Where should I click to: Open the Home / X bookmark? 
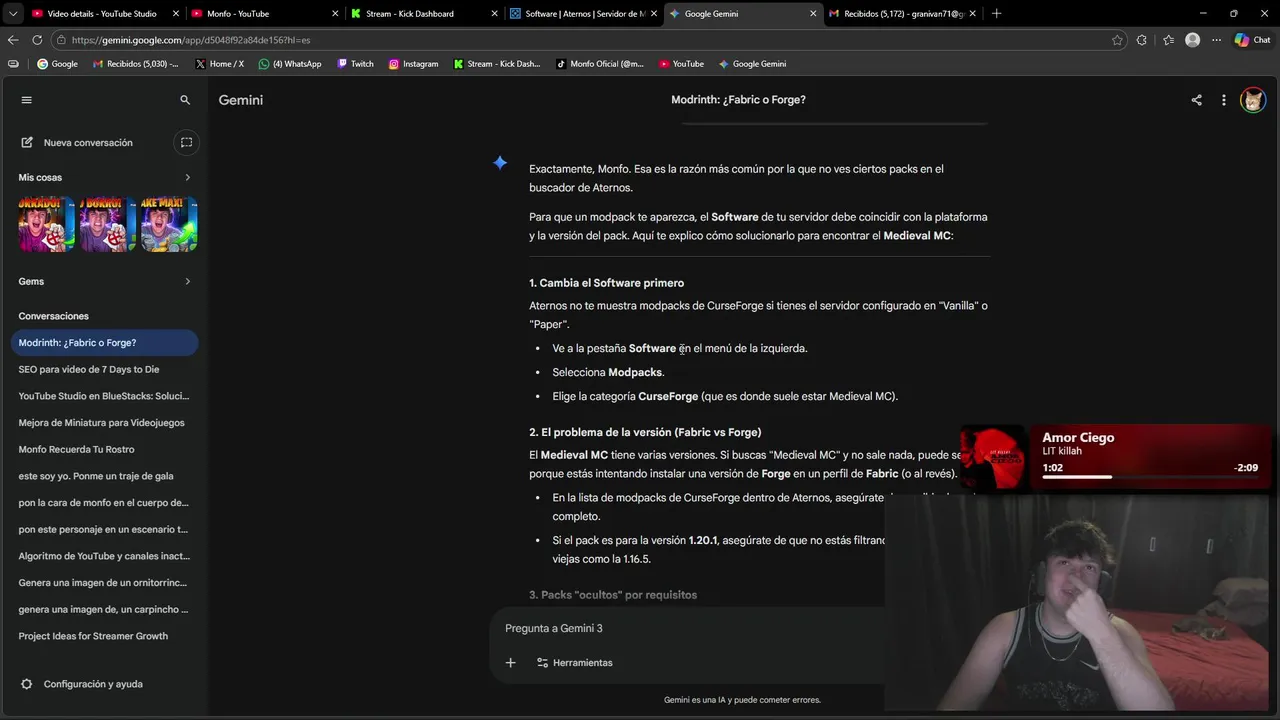[219, 64]
